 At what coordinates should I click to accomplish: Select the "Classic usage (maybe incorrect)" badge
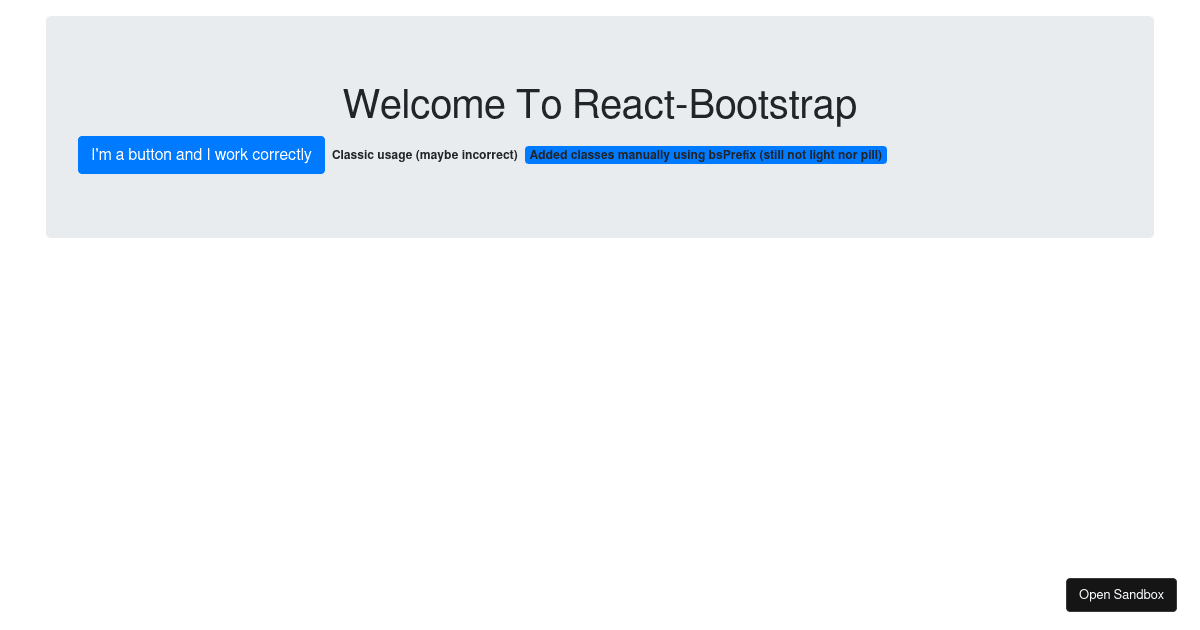(425, 155)
